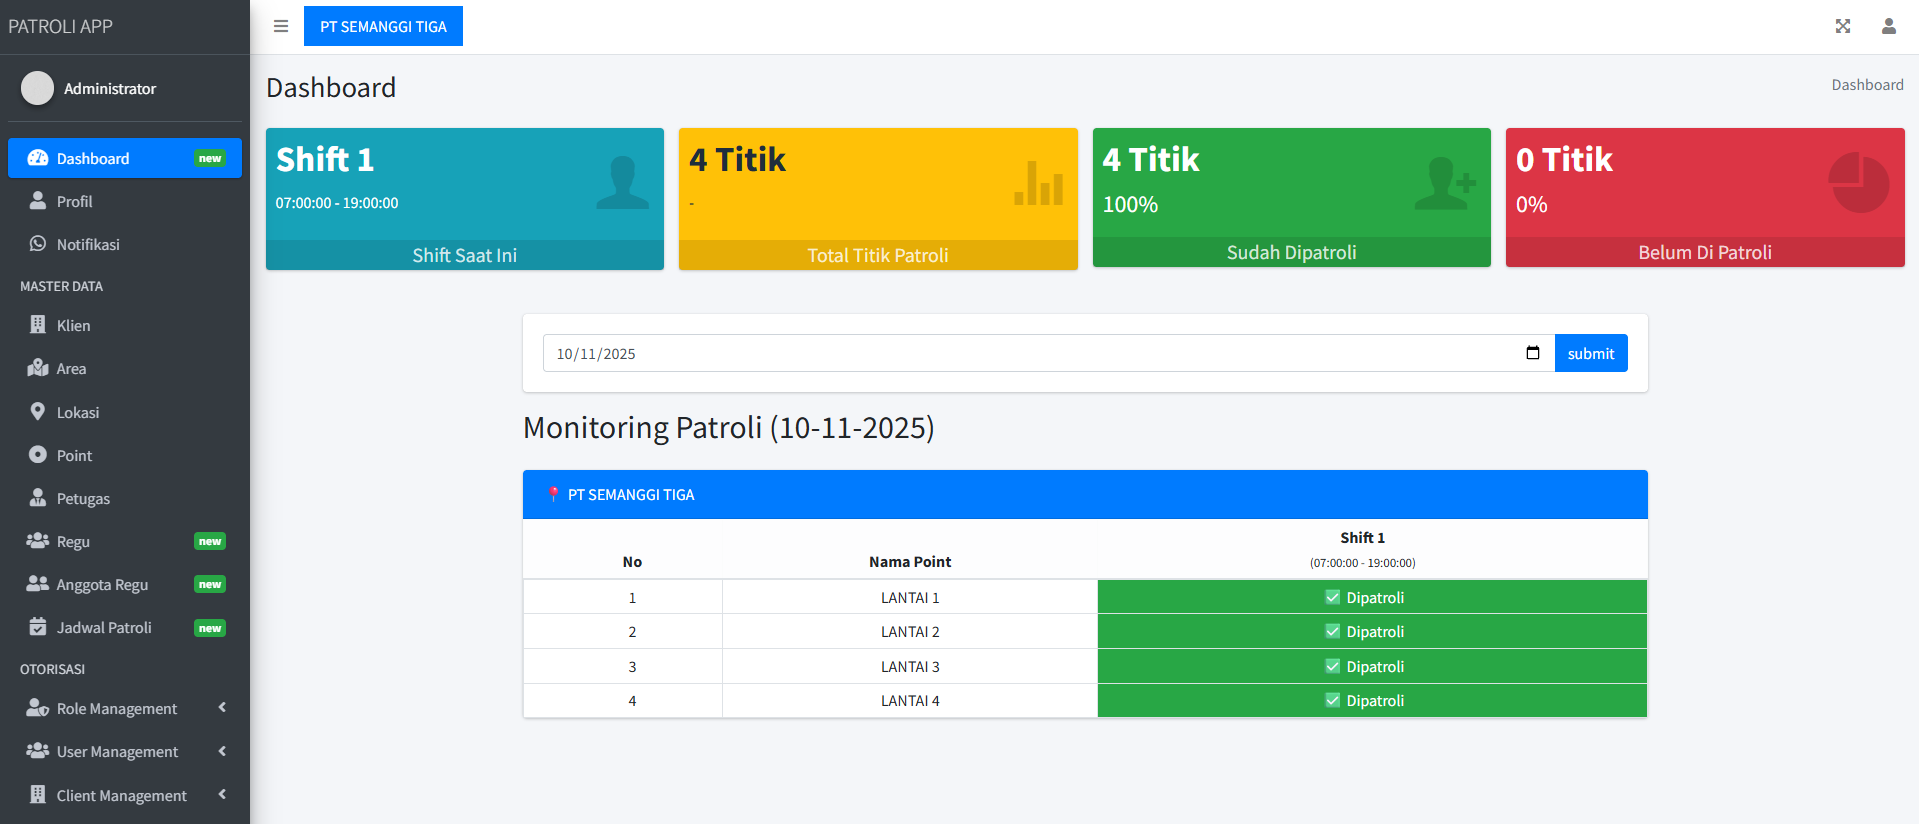Click the date input field

1030,353
